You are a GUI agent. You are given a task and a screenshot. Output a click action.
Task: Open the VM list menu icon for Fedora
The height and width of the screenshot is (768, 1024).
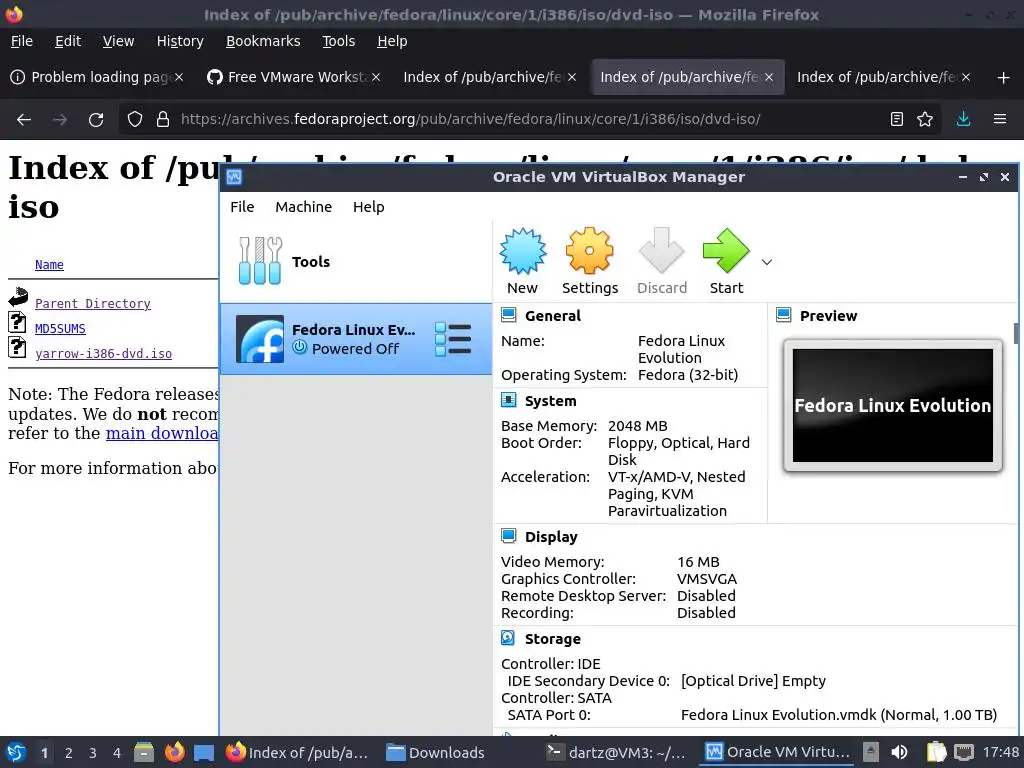[x=453, y=339]
